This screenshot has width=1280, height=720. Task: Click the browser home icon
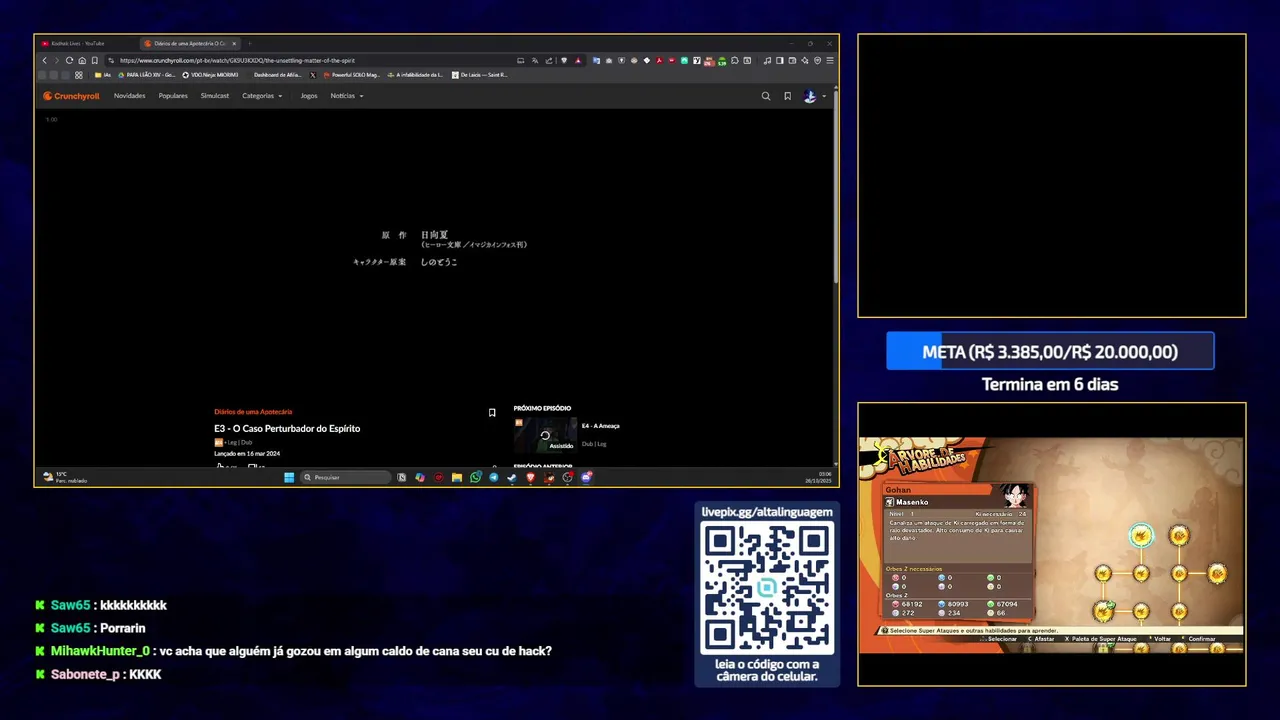click(82, 60)
